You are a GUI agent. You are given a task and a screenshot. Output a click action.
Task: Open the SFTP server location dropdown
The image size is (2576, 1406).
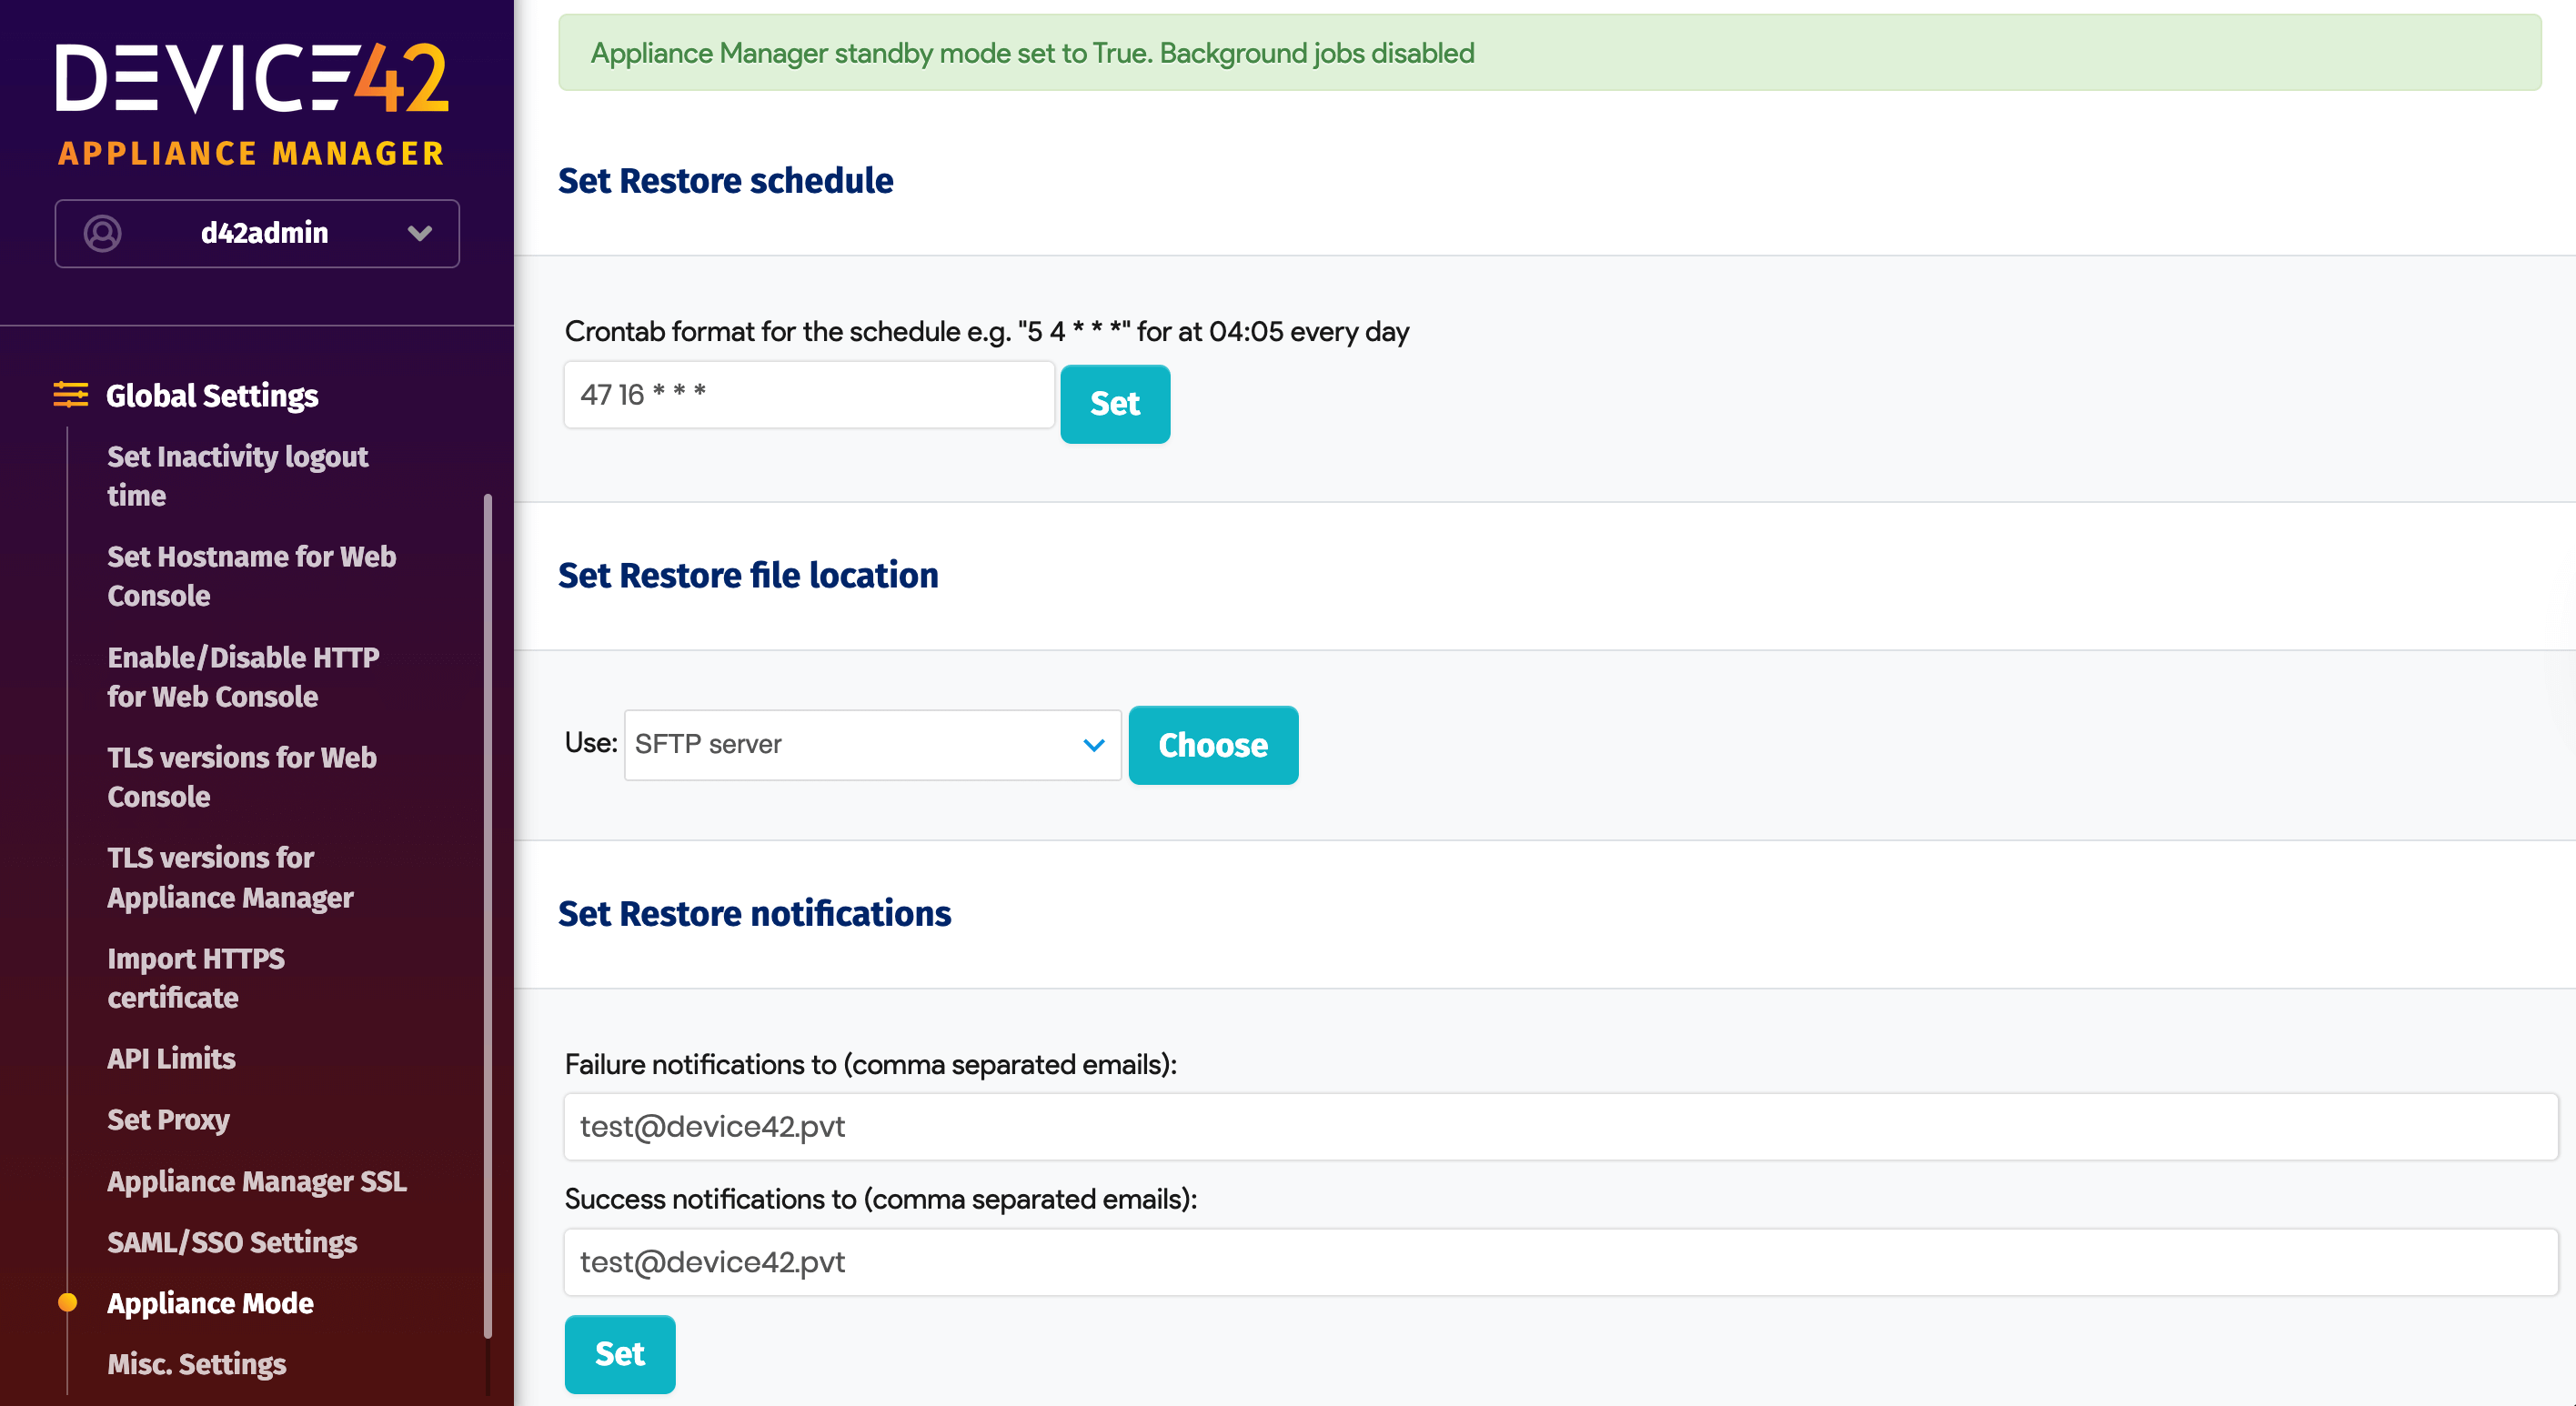[871, 745]
